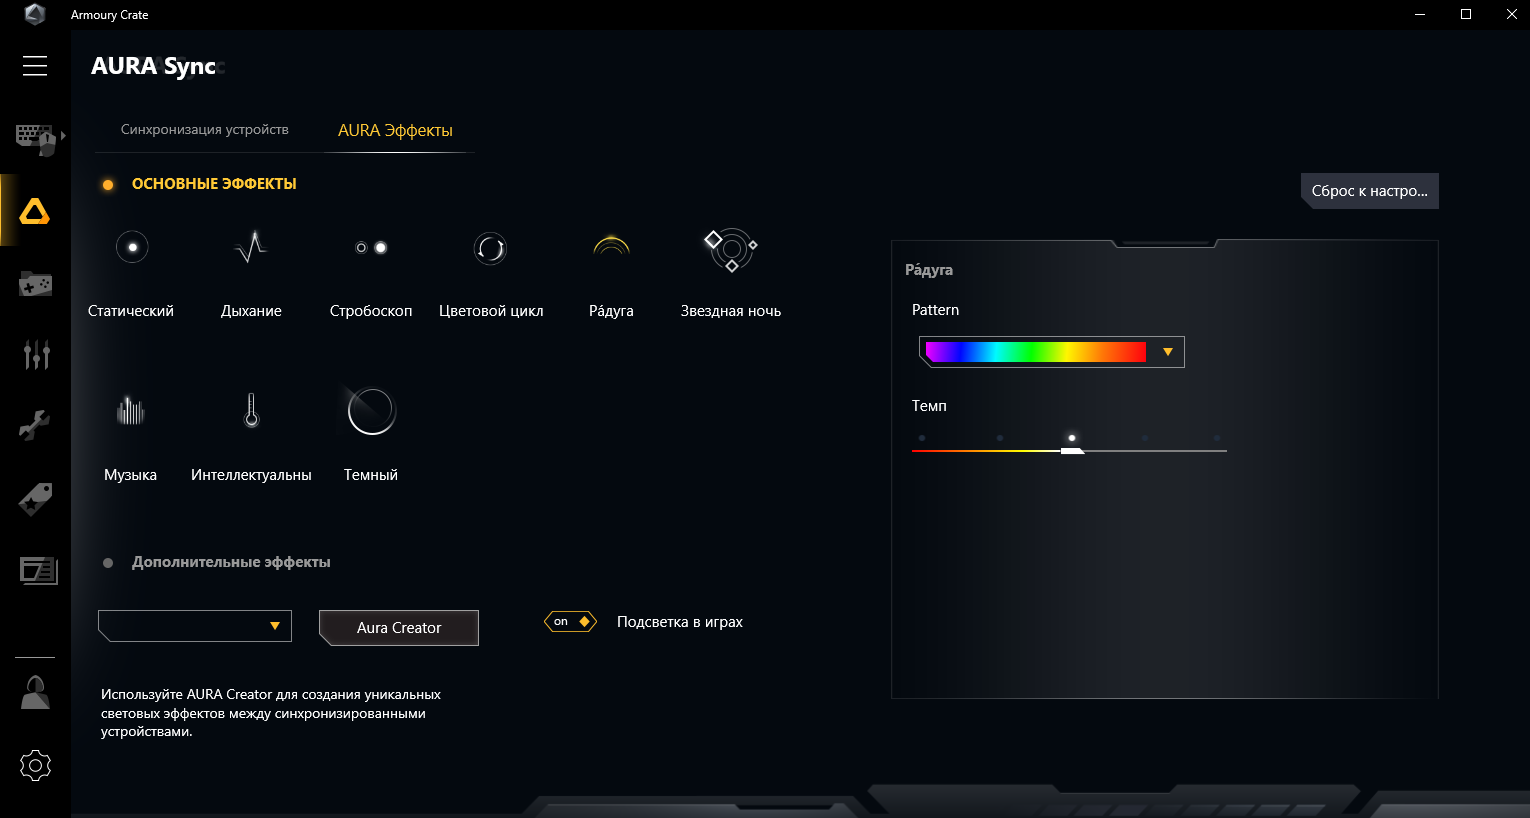Close the Armoury Crate window
The height and width of the screenshot is (818, 1530).
[1511, 14]
